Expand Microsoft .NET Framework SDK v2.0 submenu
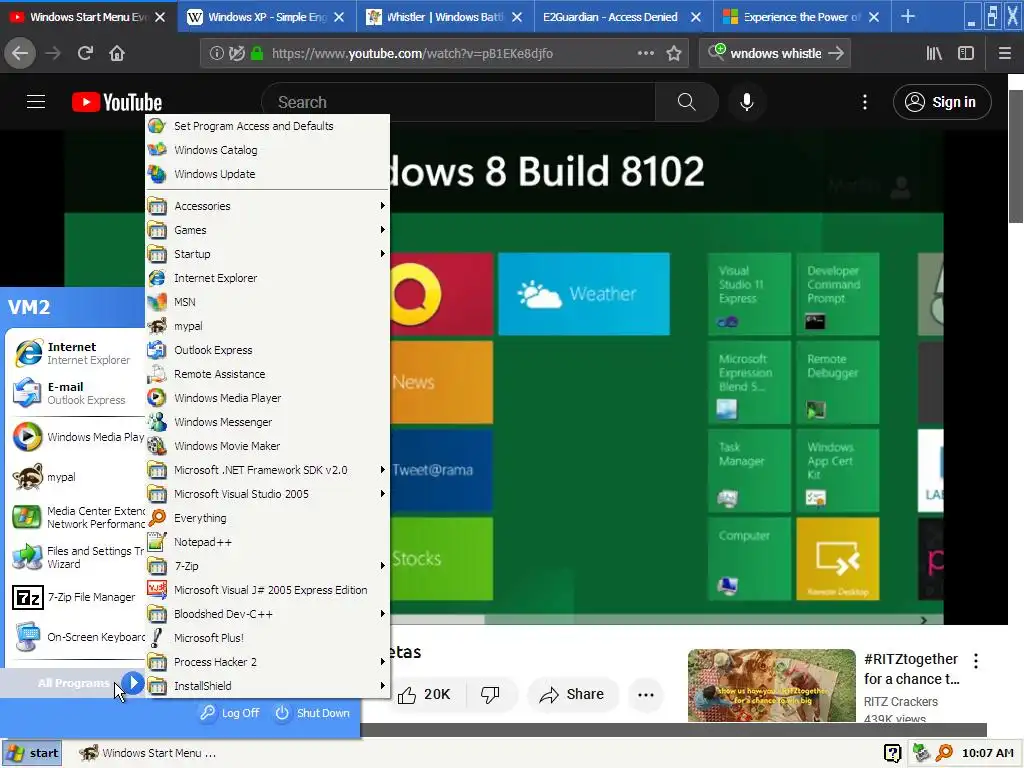 tap(267, 470)
